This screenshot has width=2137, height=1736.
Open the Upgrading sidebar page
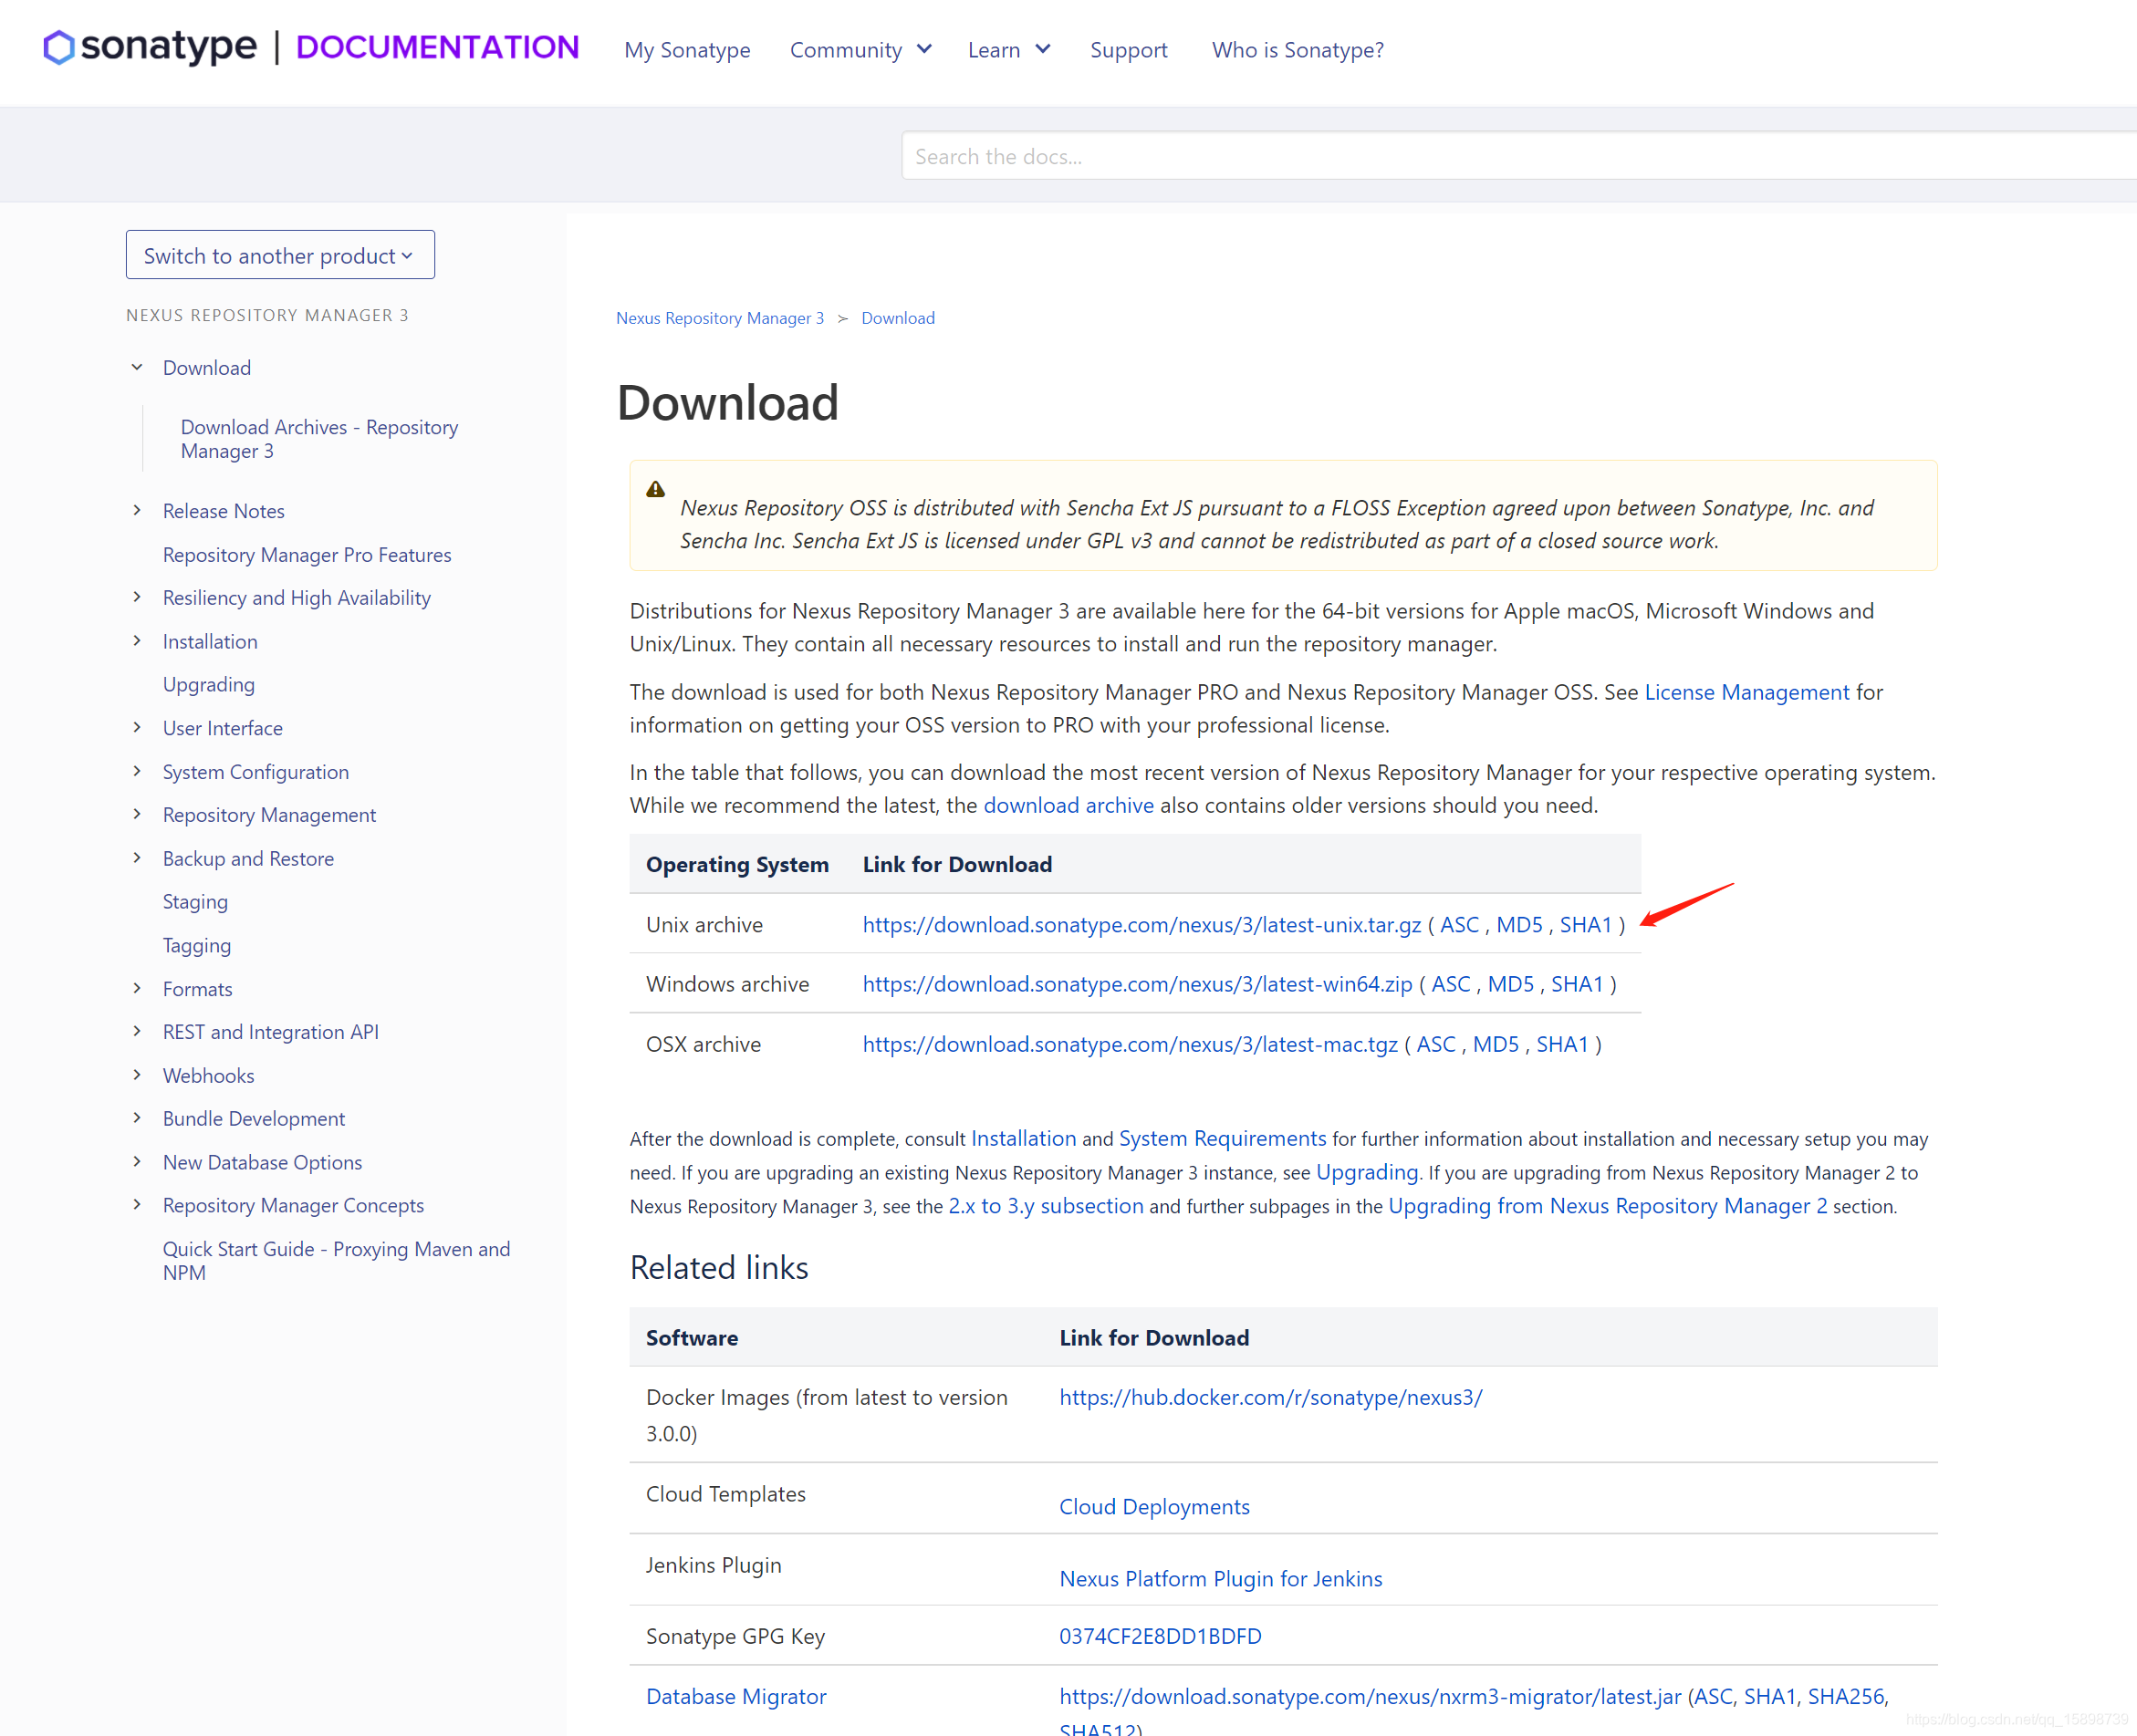tap(209, 684)
